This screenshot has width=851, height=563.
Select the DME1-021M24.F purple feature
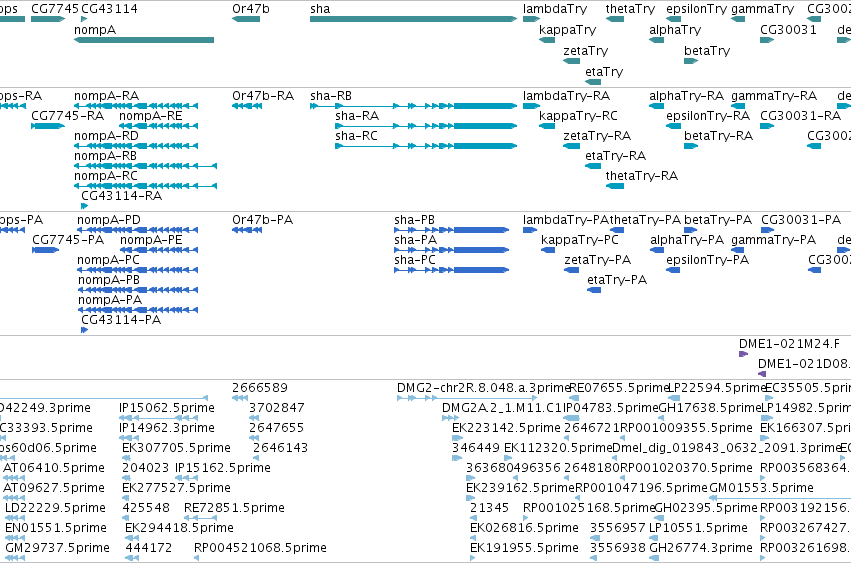pyautogui.click(x=744, y=354)
